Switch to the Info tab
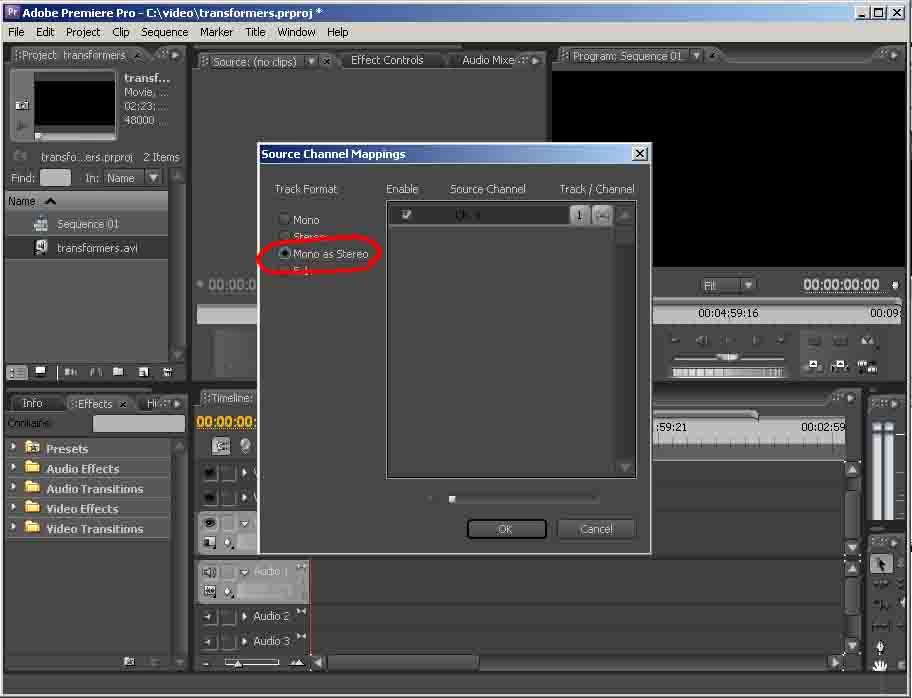 pyautogui.click(x=32, y=403)
